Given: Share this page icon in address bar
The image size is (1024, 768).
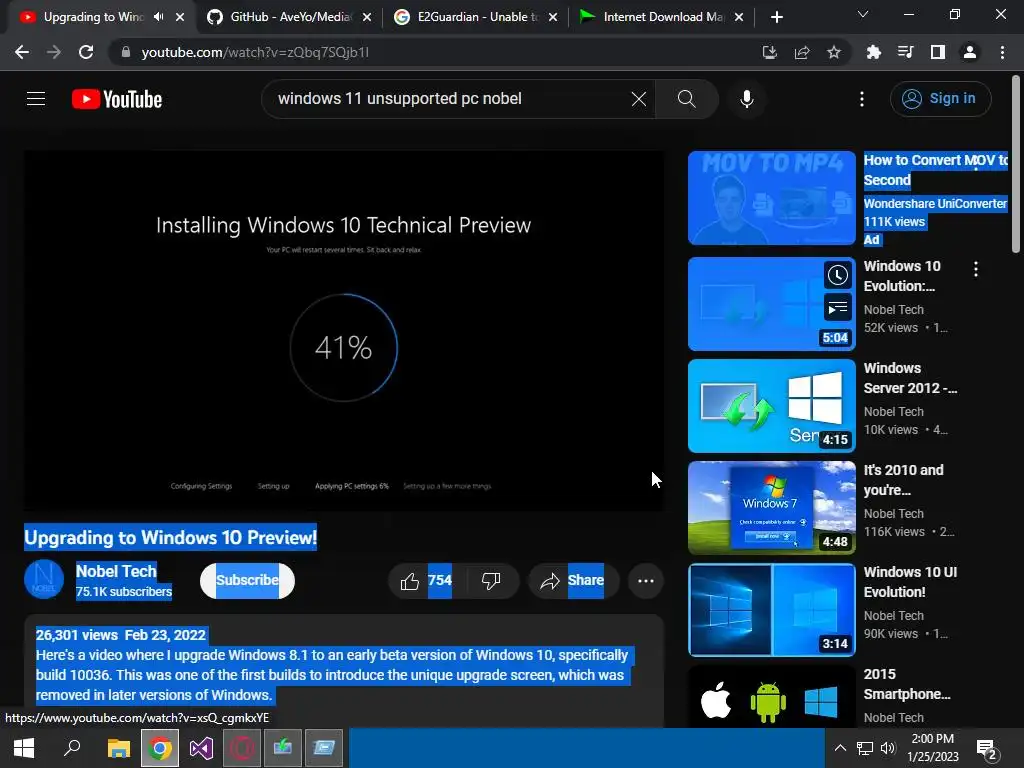Looking at the screenshot, I should 802,52.
